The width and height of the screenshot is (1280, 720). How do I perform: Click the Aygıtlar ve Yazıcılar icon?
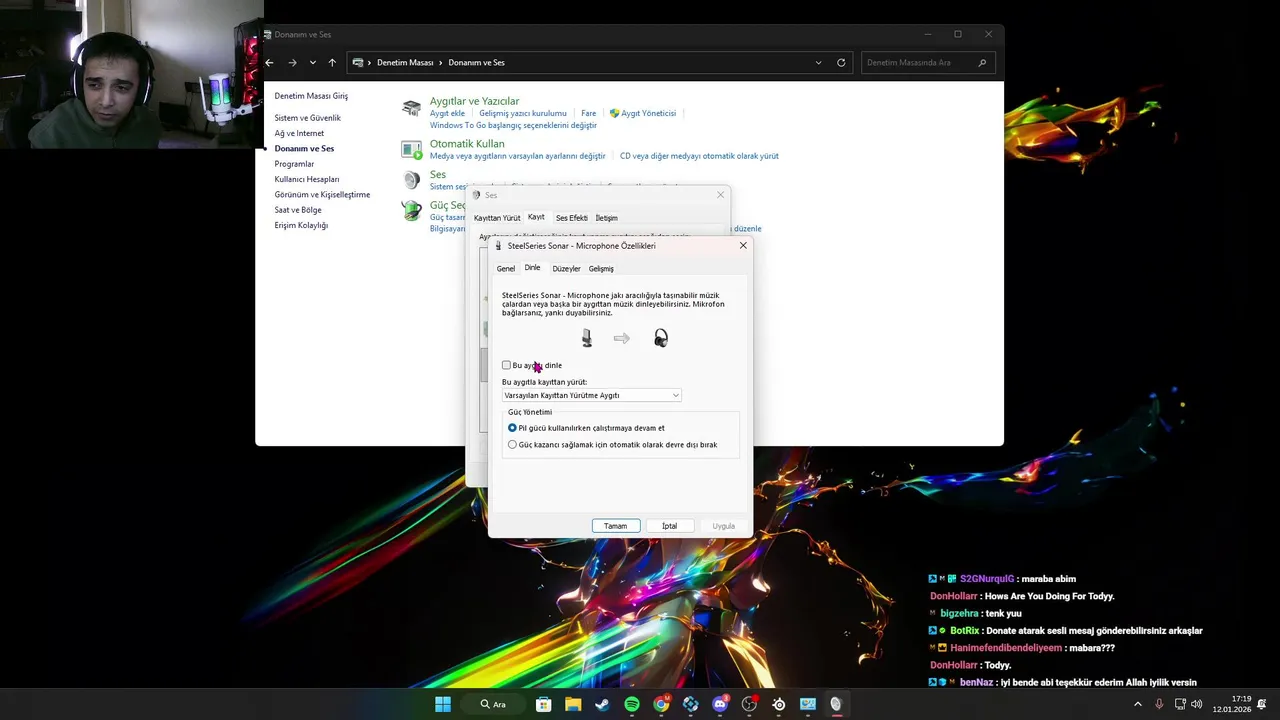(411, 108)
